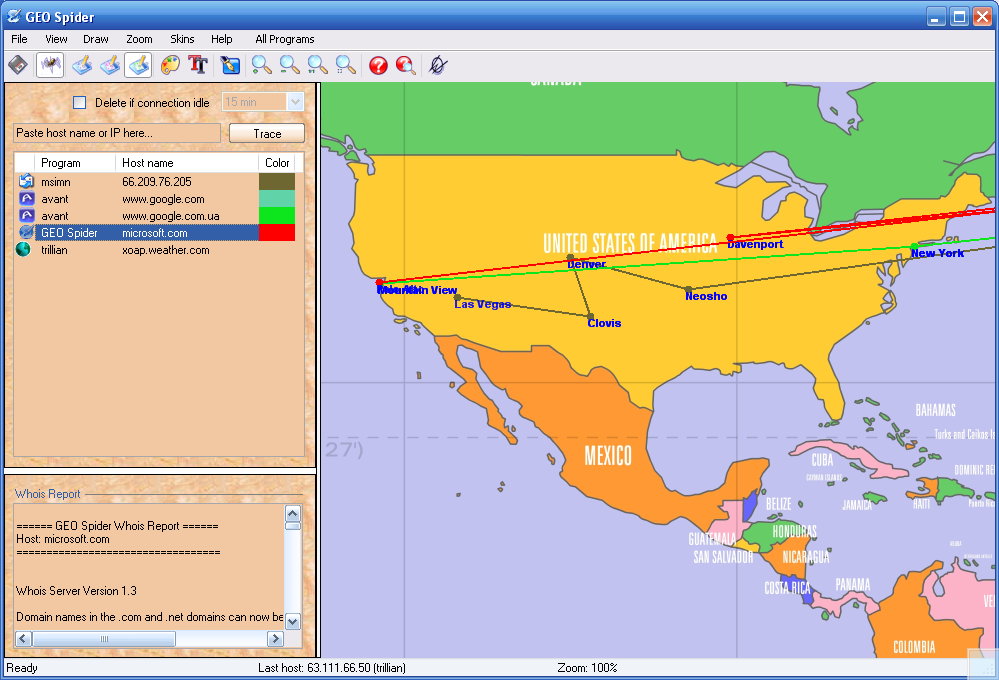Viewport: 999px width, 680px height.
Task: Click the Clovis label on map
Action: pyautogui.click(x=604, y=323)
